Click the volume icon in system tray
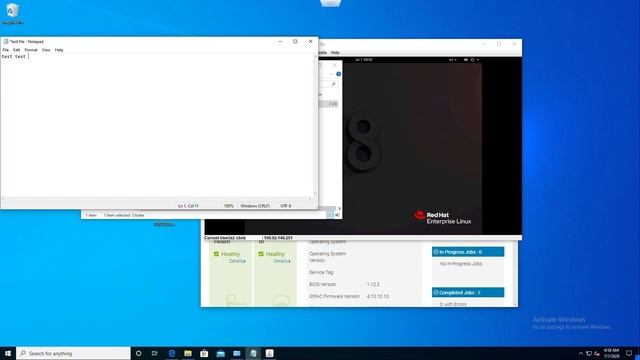The image size is (640, 360). point(597,353)
